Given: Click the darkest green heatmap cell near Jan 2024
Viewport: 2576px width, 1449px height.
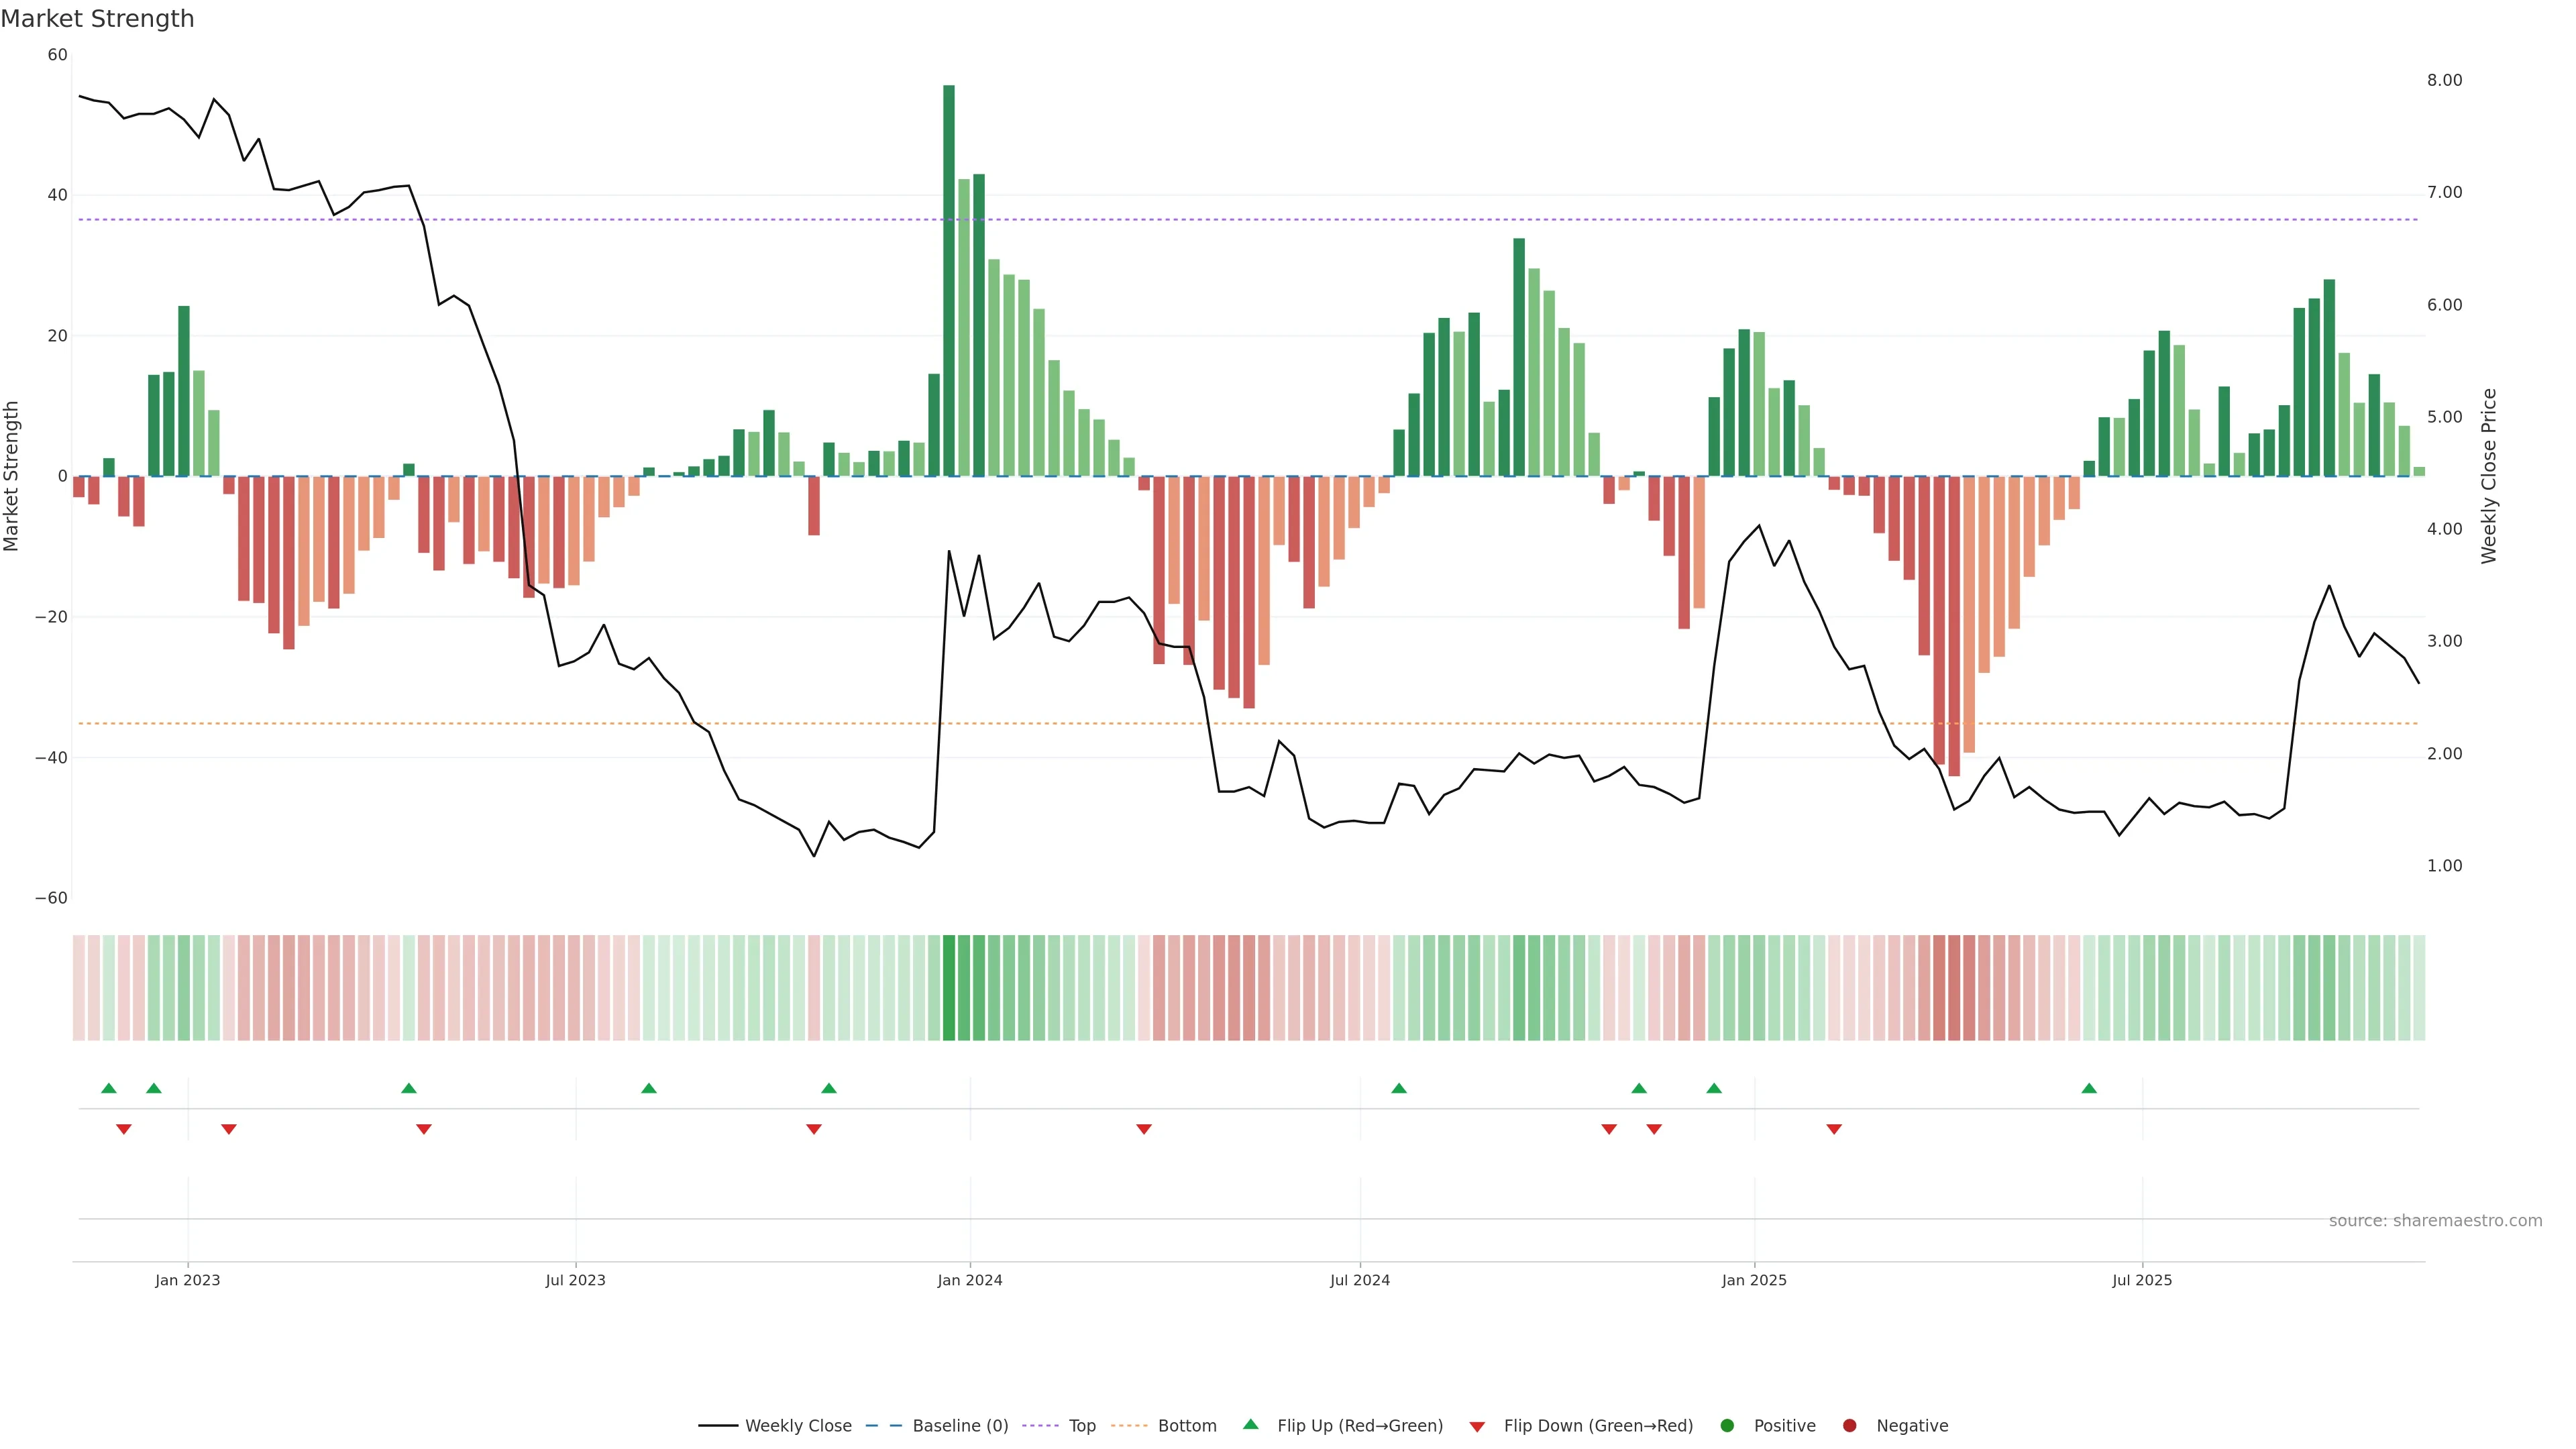Looking at the screenshot, I should (x=949, y=988).
